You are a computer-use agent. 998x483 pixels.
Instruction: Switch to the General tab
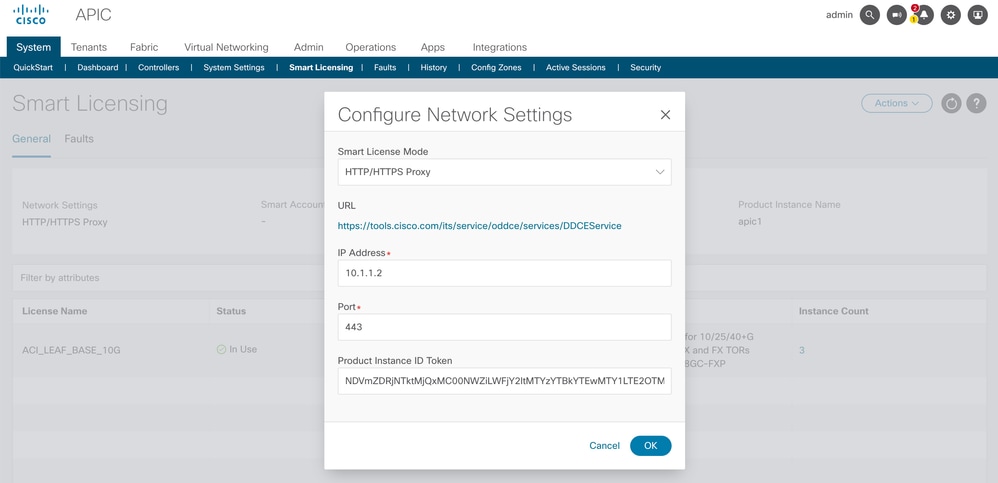tap(31, 139)
